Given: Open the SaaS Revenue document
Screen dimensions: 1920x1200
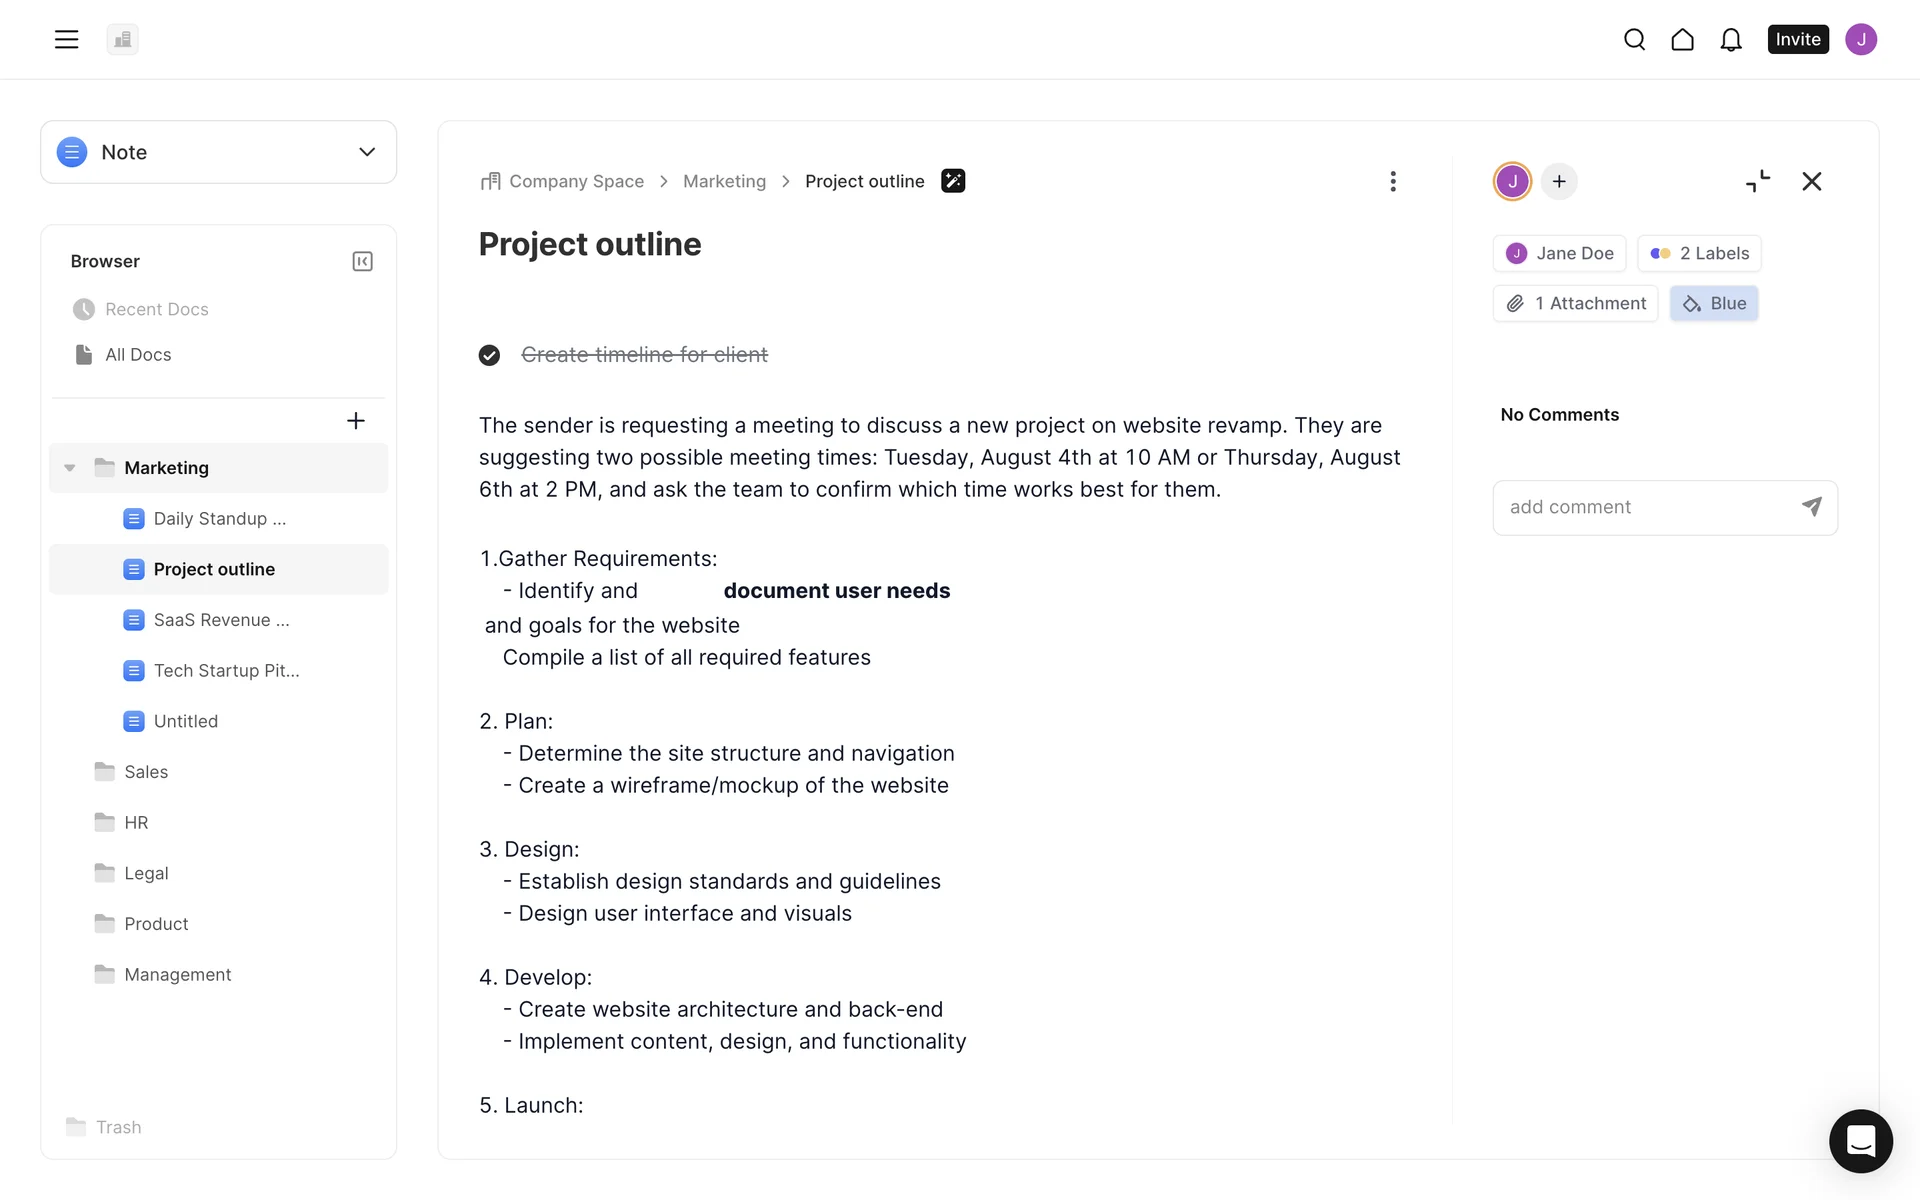Looking at the screenshot, I should [221, 620].
